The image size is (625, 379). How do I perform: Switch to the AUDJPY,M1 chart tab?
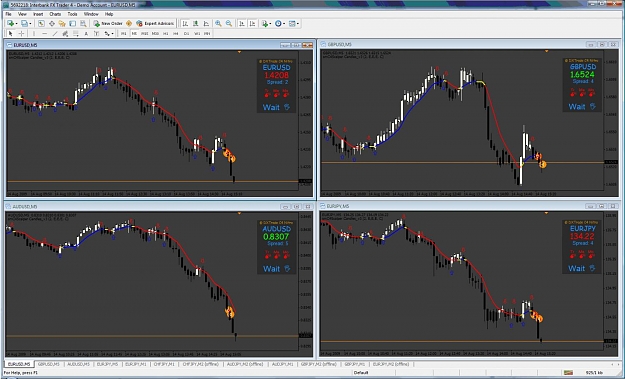[x=282, y=364]
